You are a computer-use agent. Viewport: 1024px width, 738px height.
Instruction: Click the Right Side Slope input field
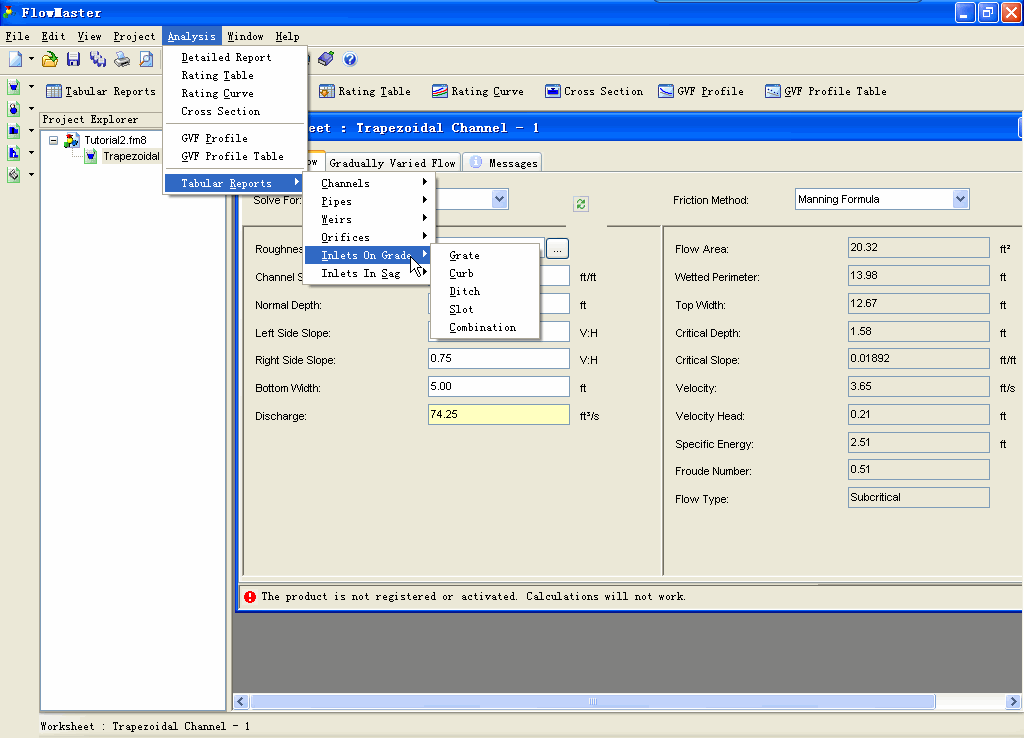tap(499, 359)
